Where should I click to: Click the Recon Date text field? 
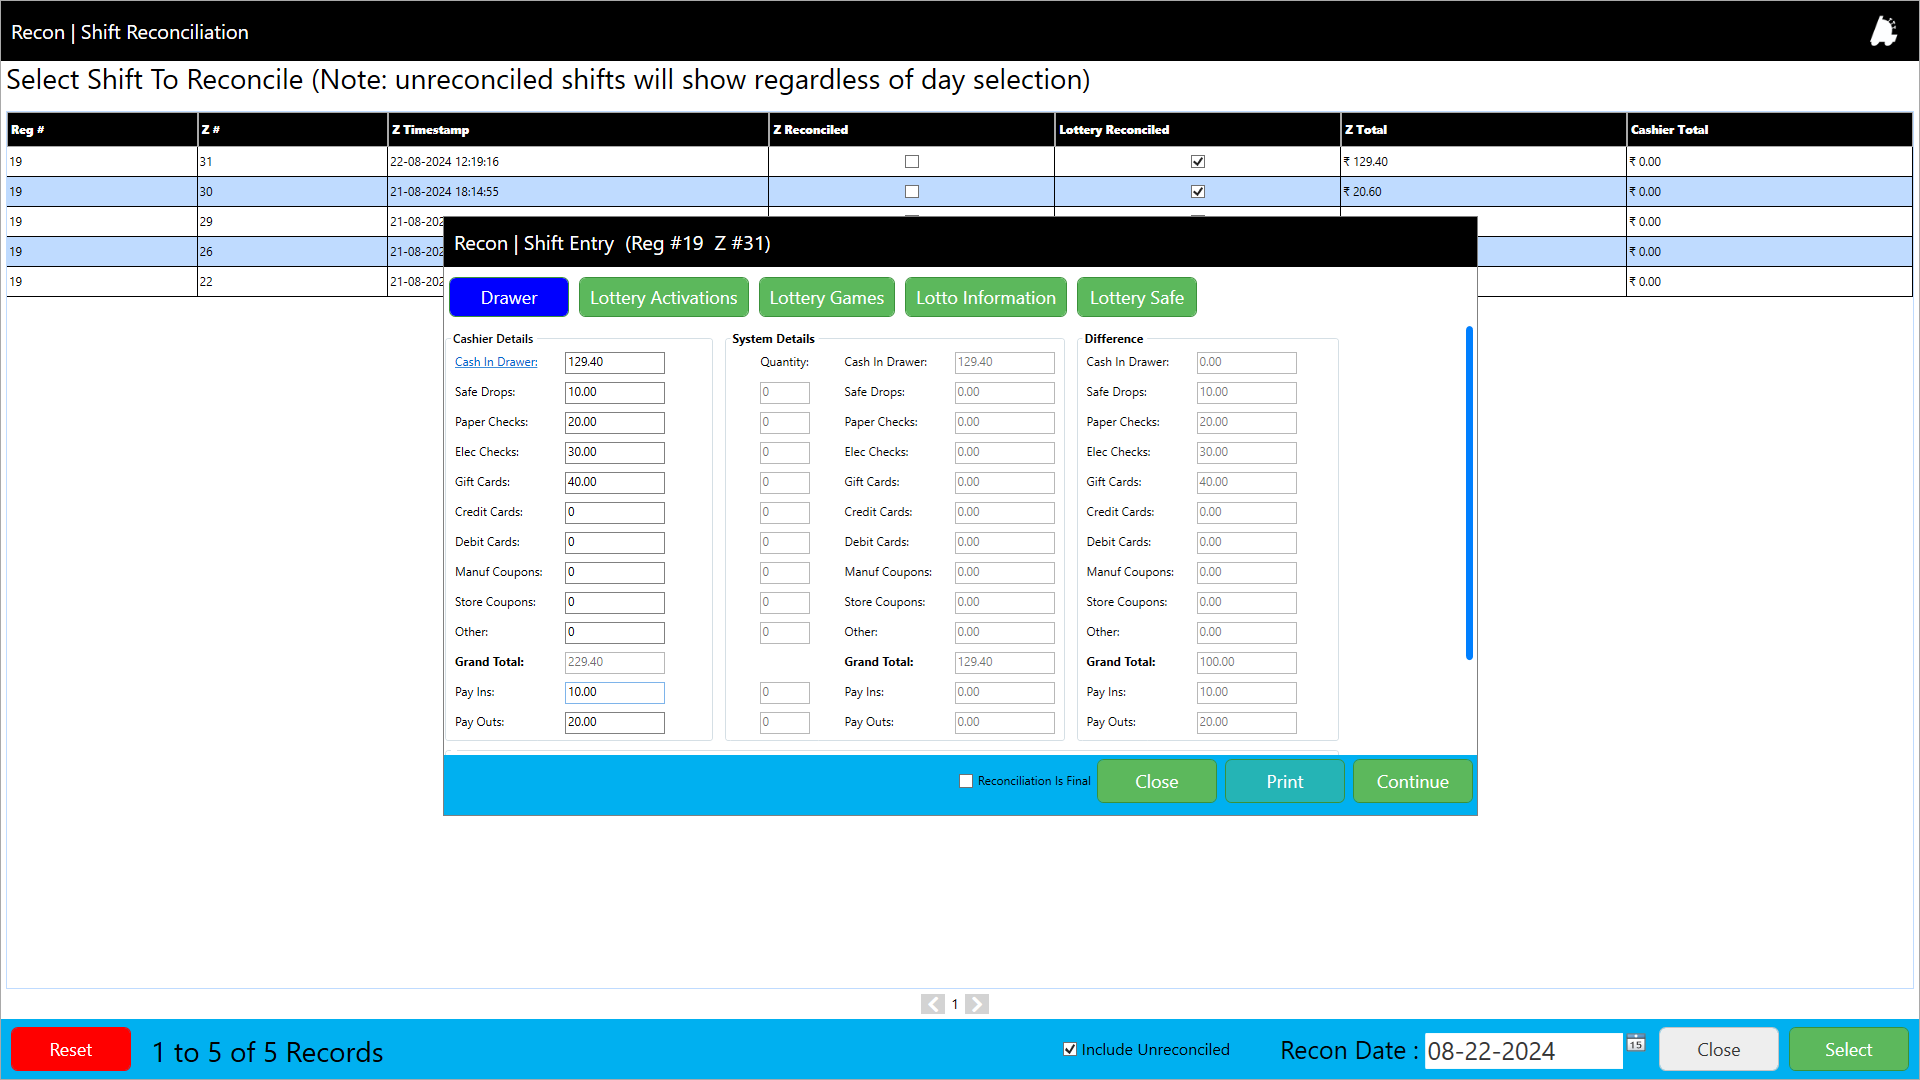(1522, 1051)
